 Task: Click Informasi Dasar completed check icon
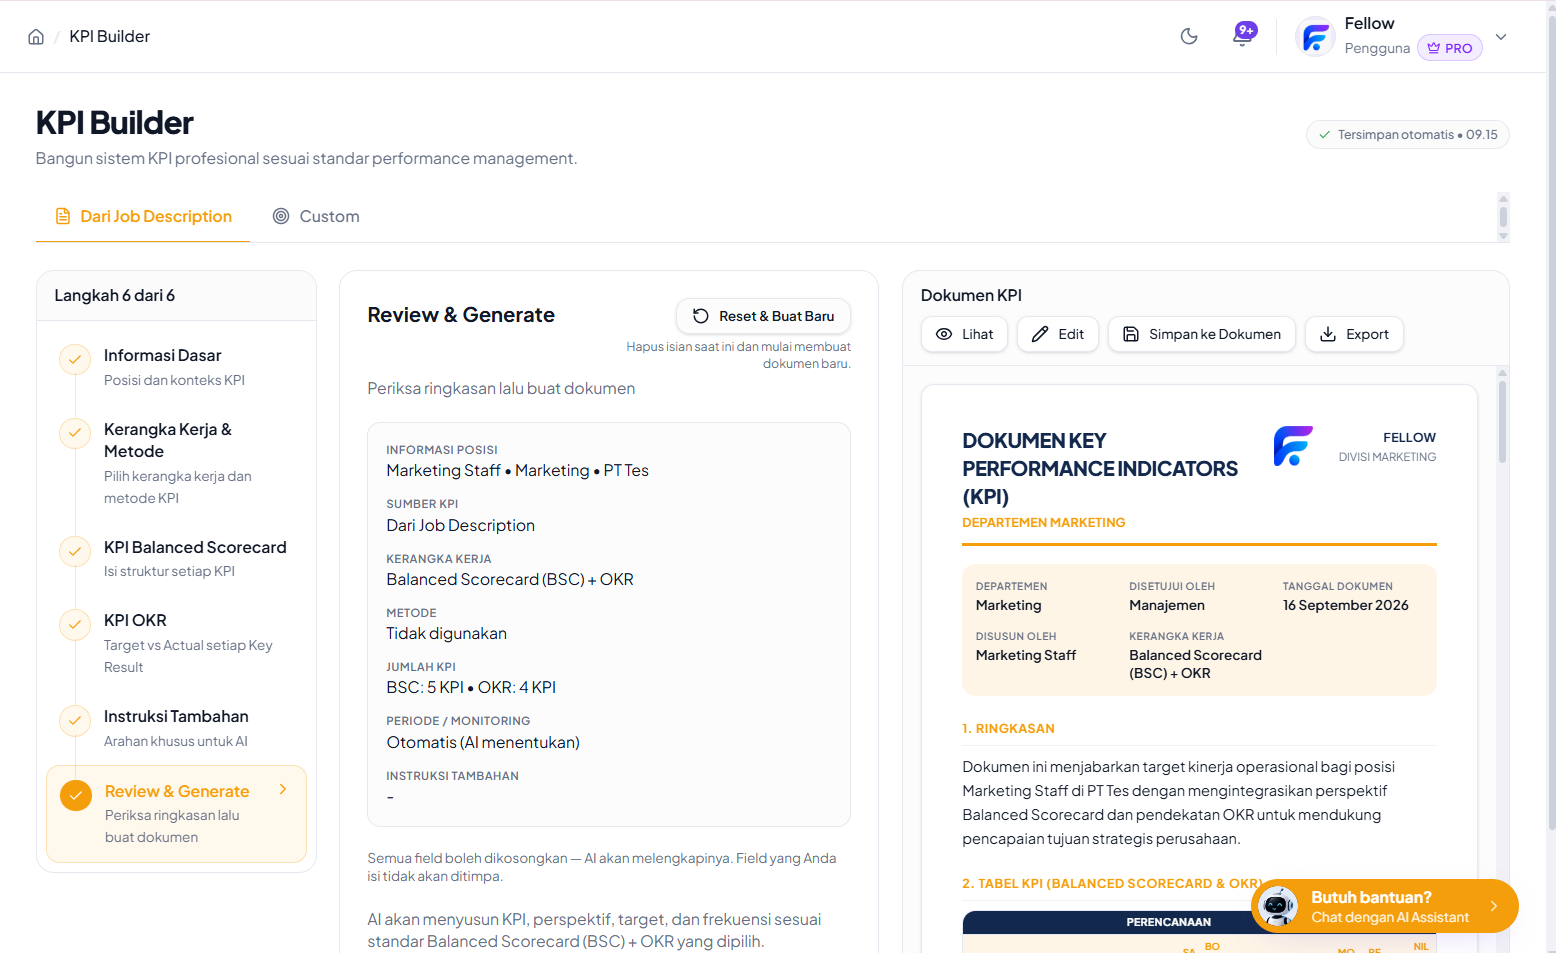75,358
